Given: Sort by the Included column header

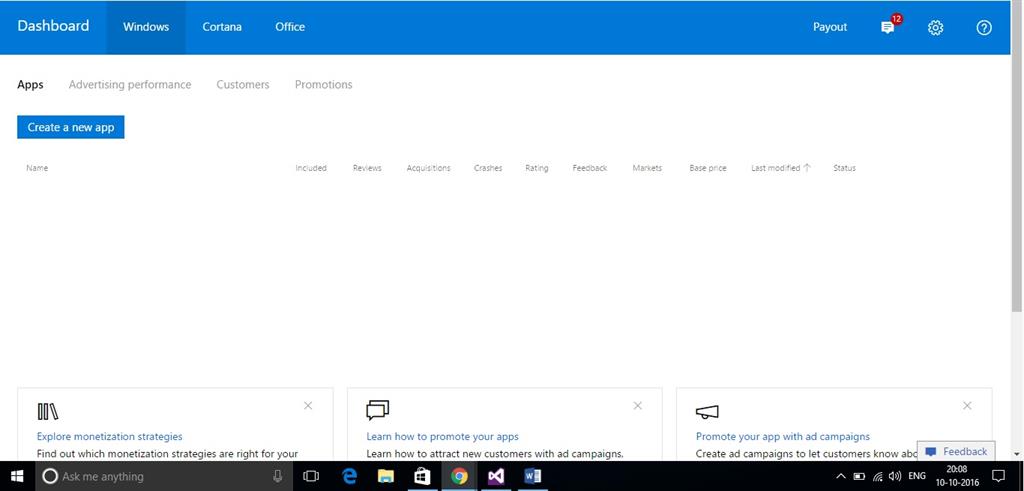Looking at the screenshot, I should tap(311, 168).
